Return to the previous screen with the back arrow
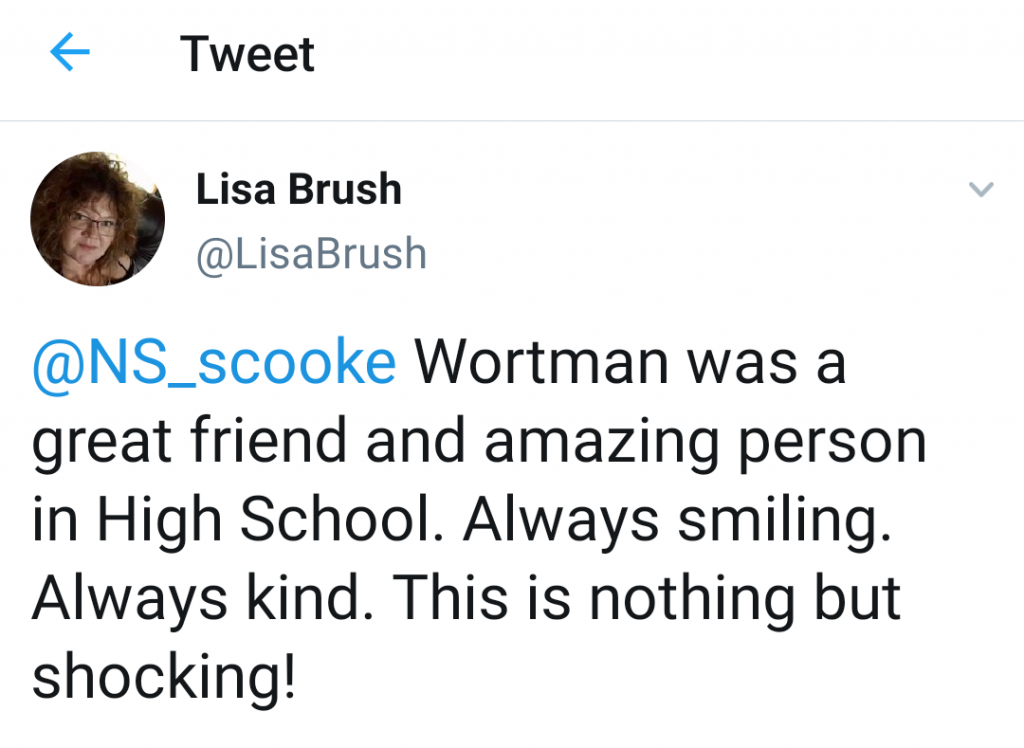1024x748 pixels. pyautogui.click(x=70, y=52)
